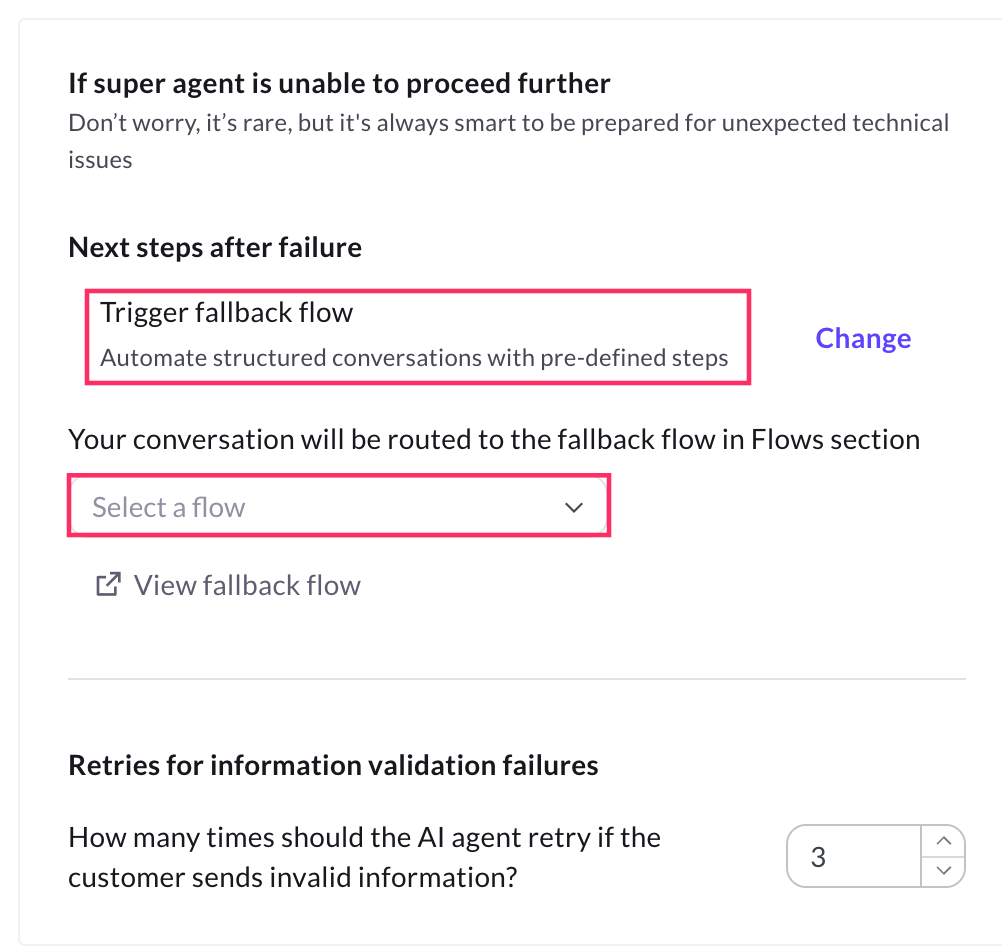
Task: Click the Don't worry, it's rare subtitle
Action: tap(508, 124)
